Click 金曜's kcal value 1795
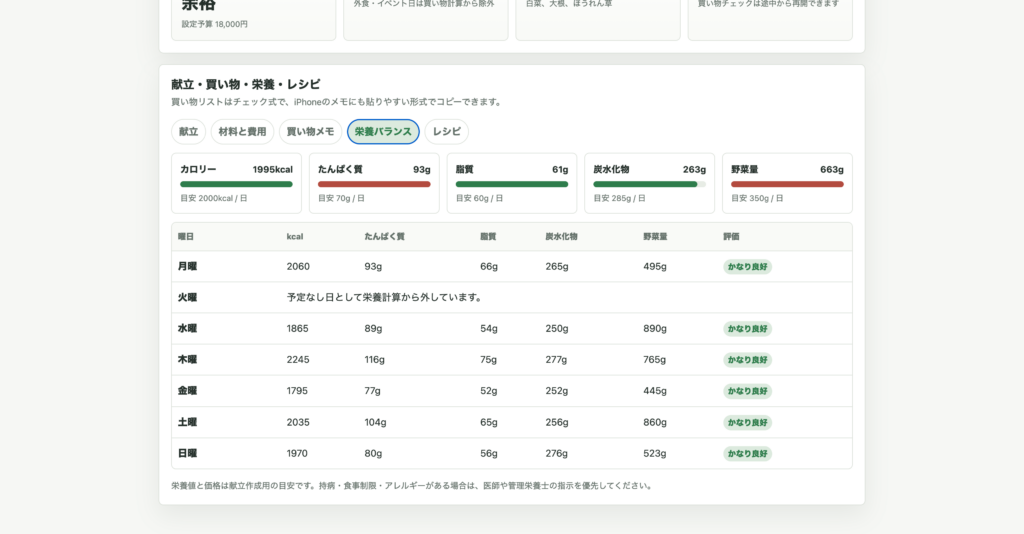 (x=297, y=391)
